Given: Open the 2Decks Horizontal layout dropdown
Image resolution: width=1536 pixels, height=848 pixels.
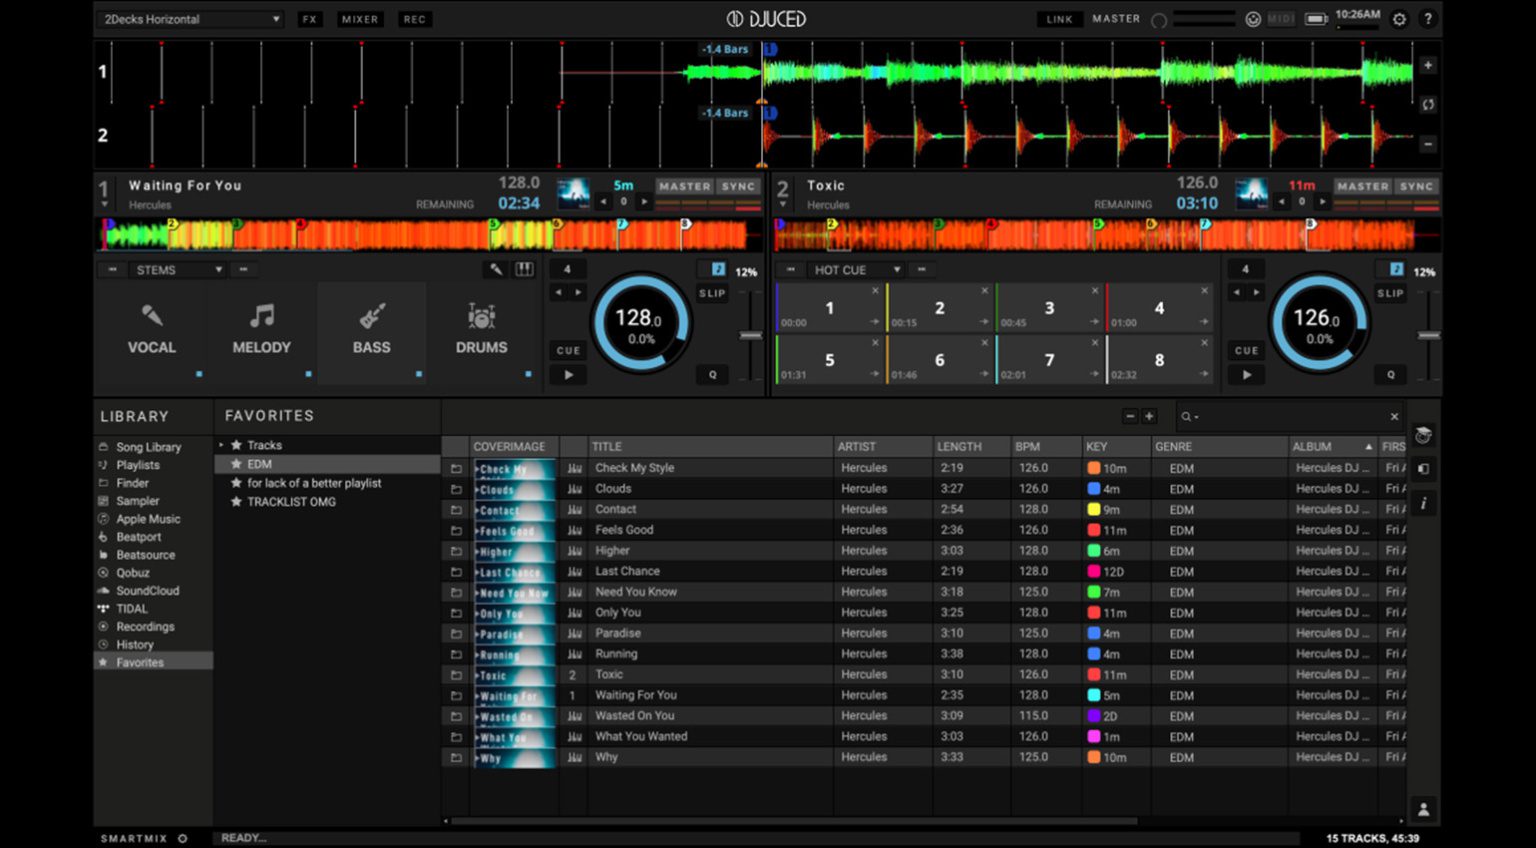Looking at the screenshot, I should 188,19.
